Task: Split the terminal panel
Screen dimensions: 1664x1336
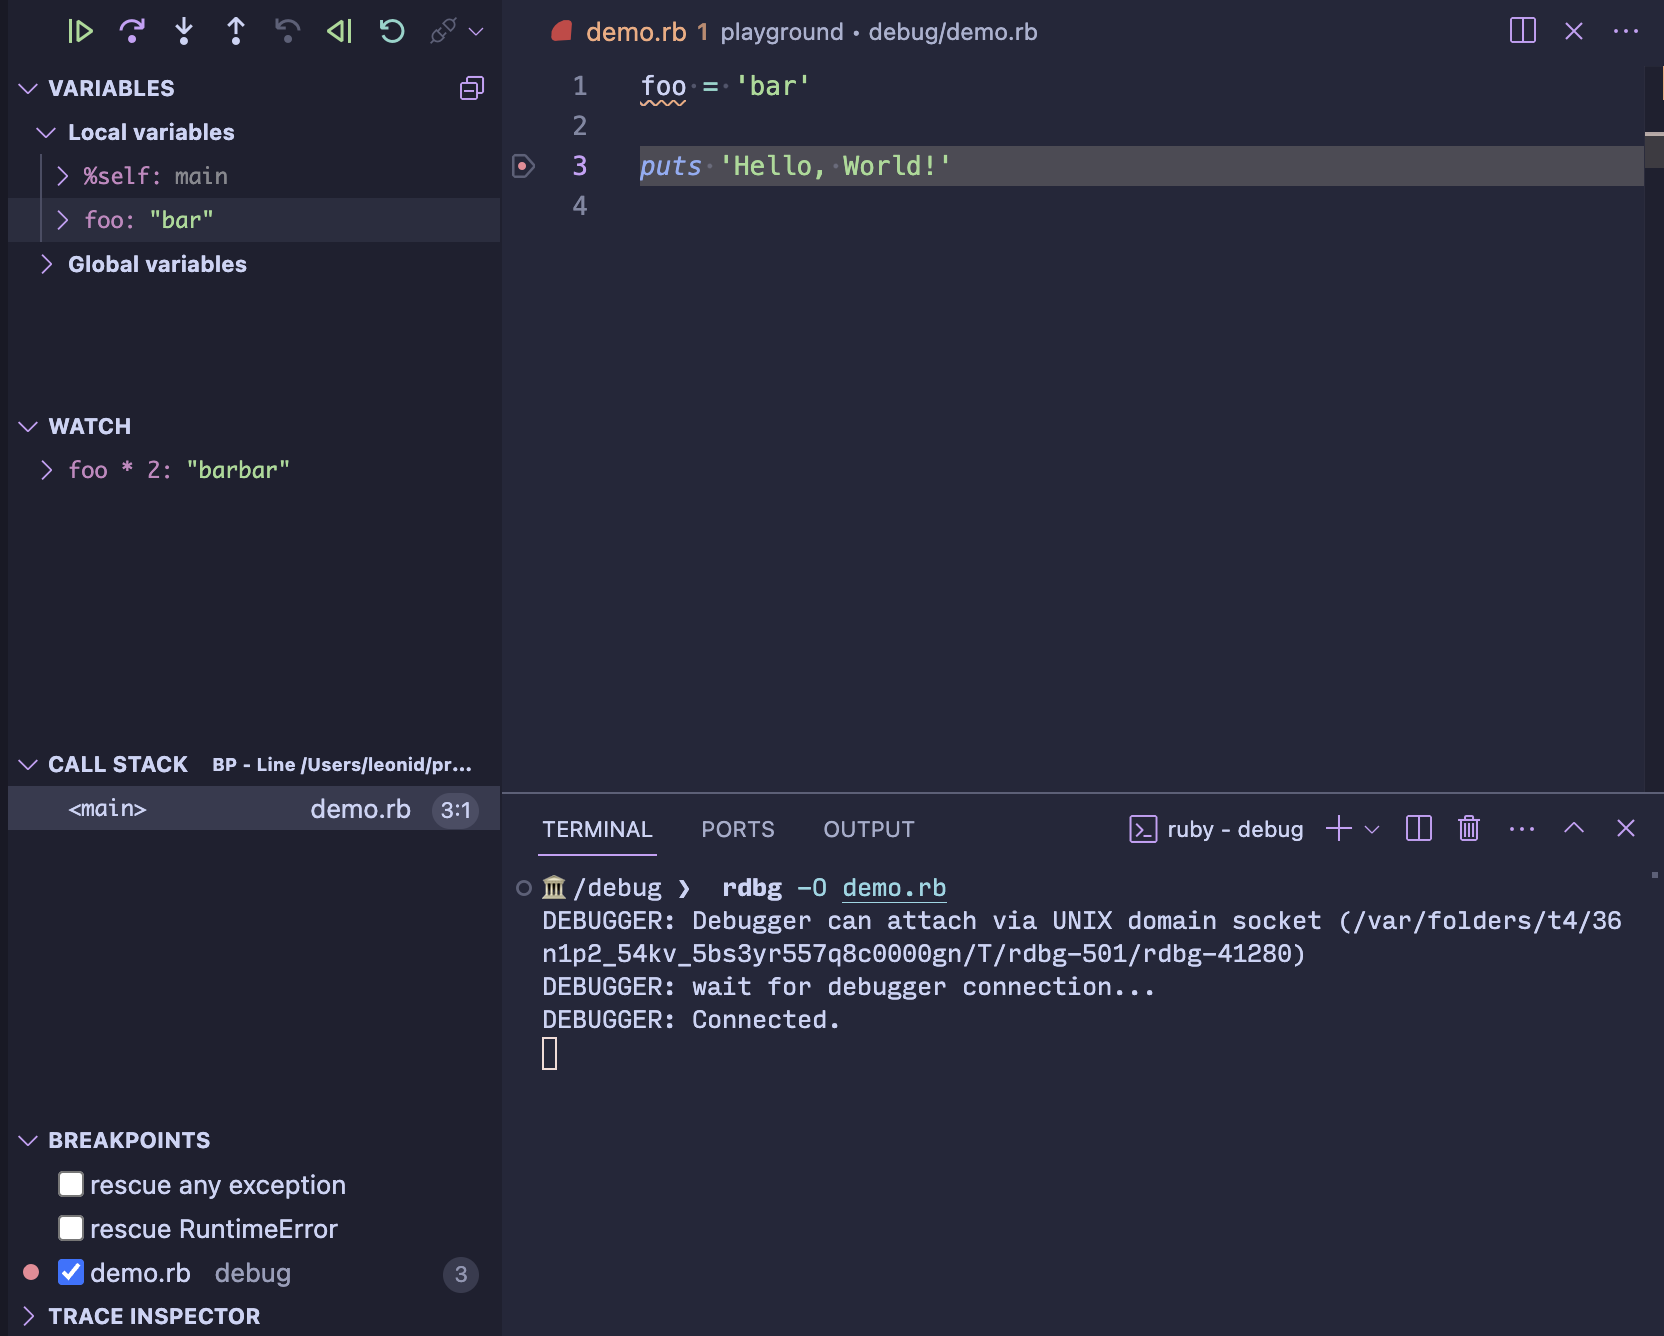Action: 1419,828
